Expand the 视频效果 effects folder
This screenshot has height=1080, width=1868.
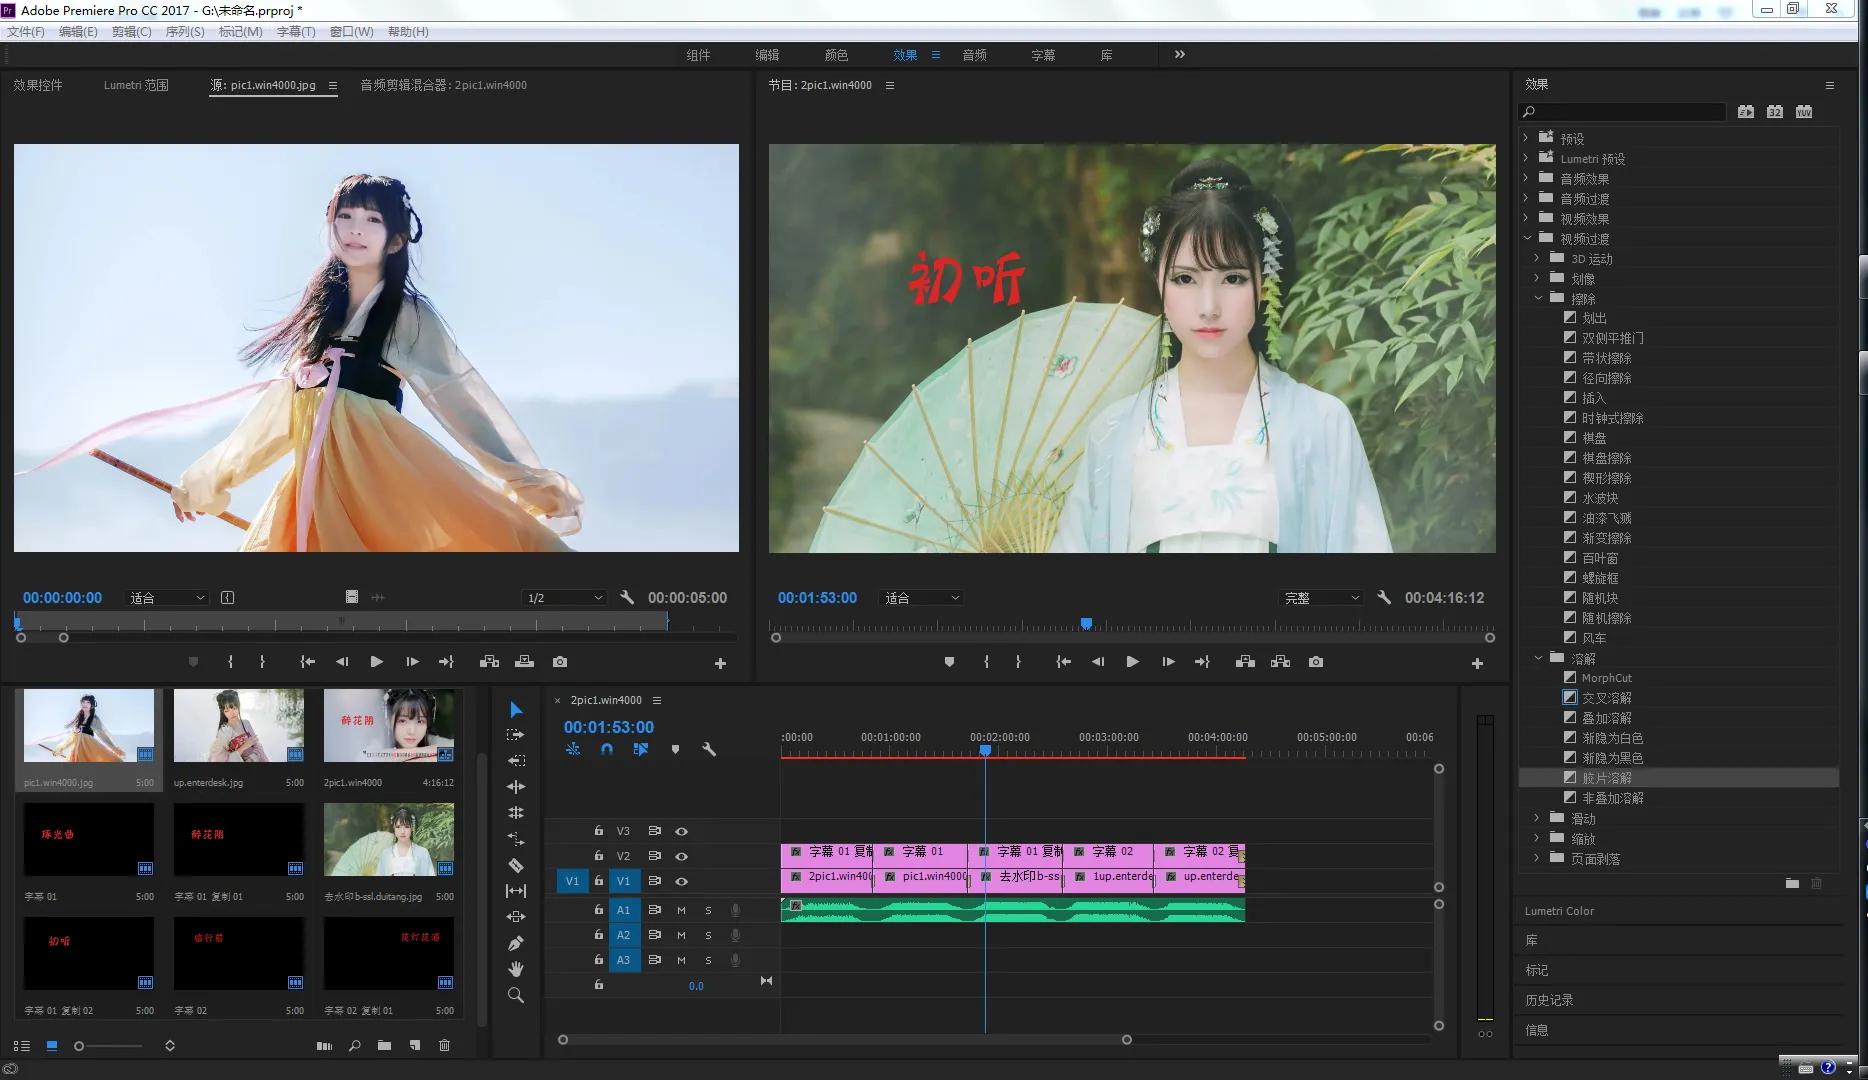point(1527,219)
